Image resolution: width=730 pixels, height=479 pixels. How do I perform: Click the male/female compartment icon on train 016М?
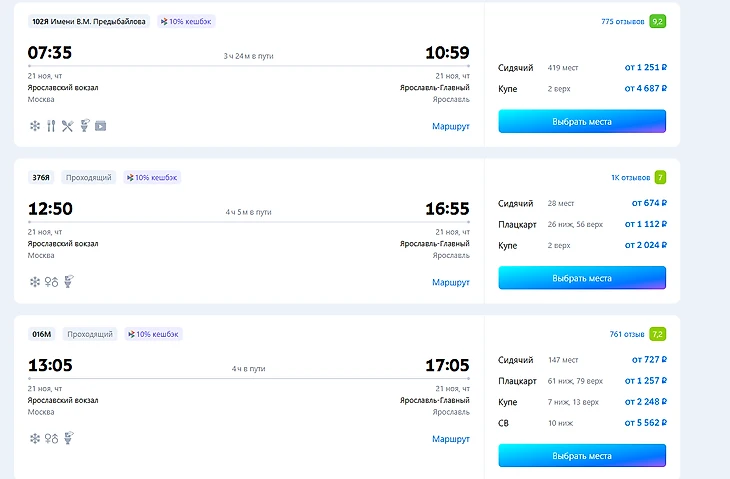tap(52, 438)
